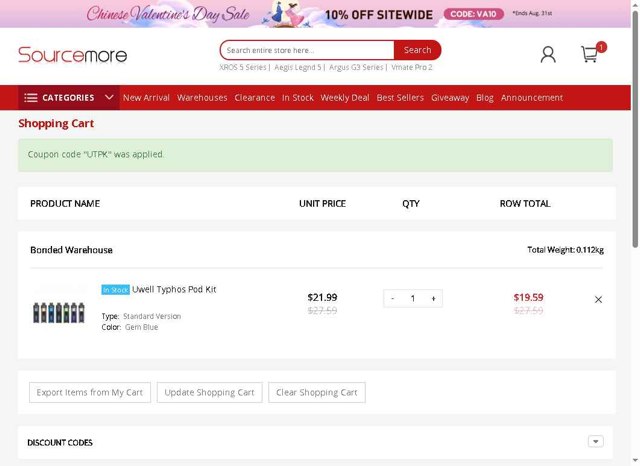The height and width of the screenshot is (466, 640).
Task: Open the Giveaway menu item
Action: [450, 98]
